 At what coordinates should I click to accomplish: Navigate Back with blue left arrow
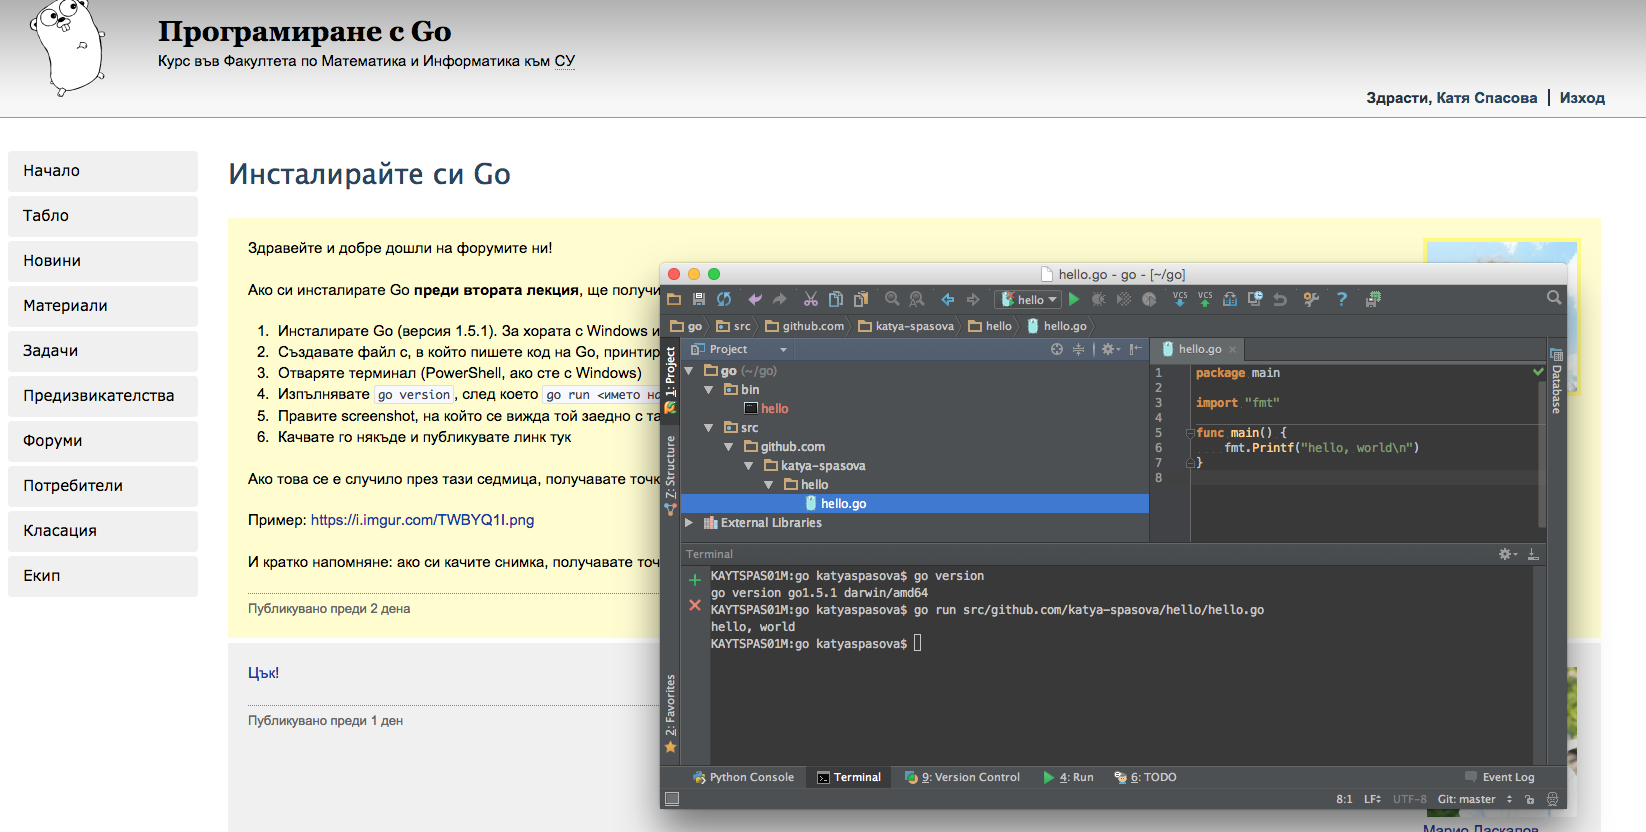tap(948, 299)
